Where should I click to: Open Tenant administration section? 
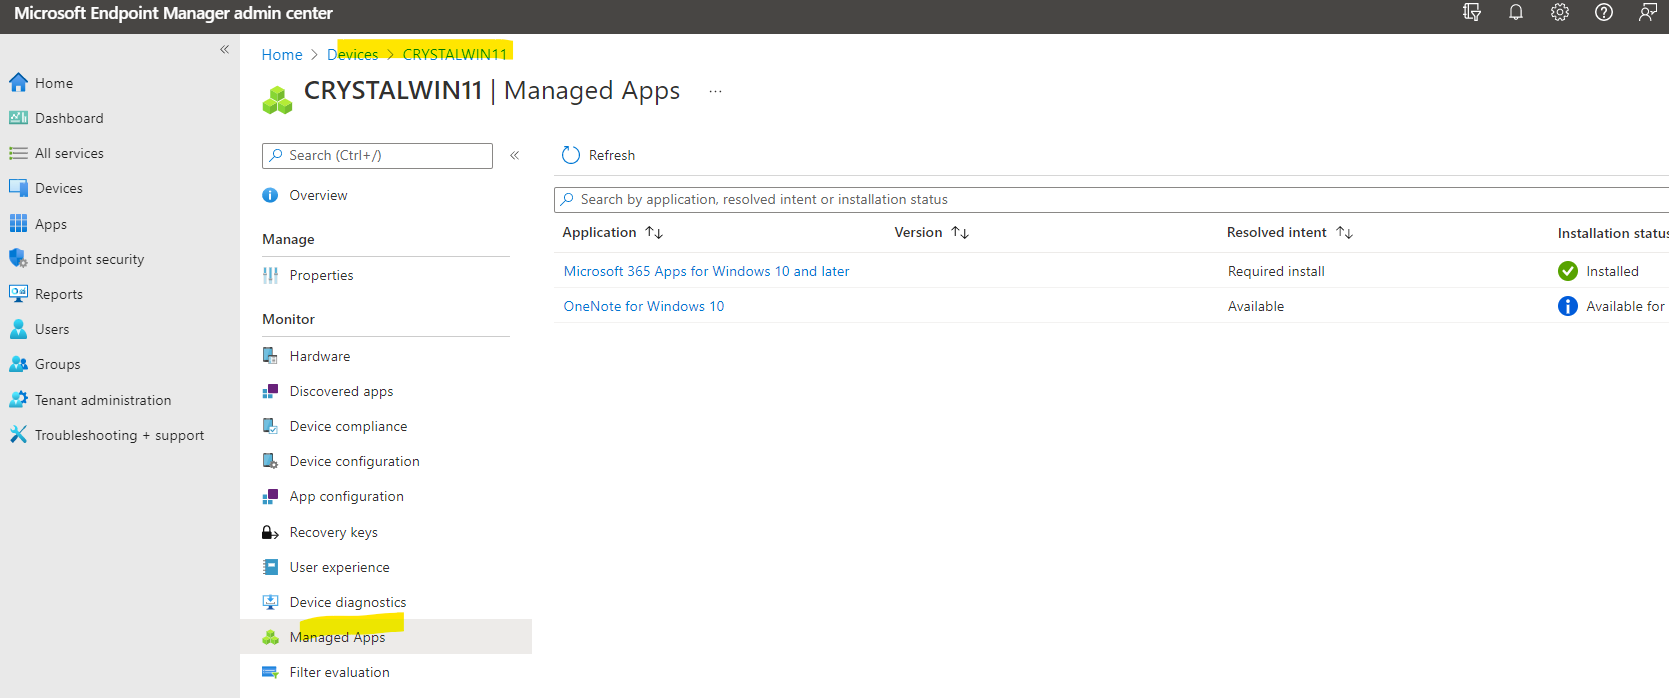(x=103, y=400)
